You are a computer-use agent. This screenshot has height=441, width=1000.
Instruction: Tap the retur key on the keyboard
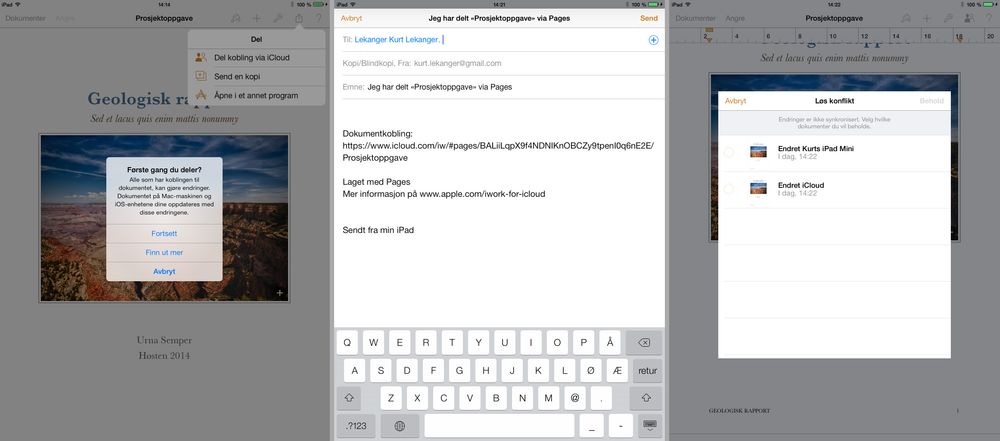[647, 370]
